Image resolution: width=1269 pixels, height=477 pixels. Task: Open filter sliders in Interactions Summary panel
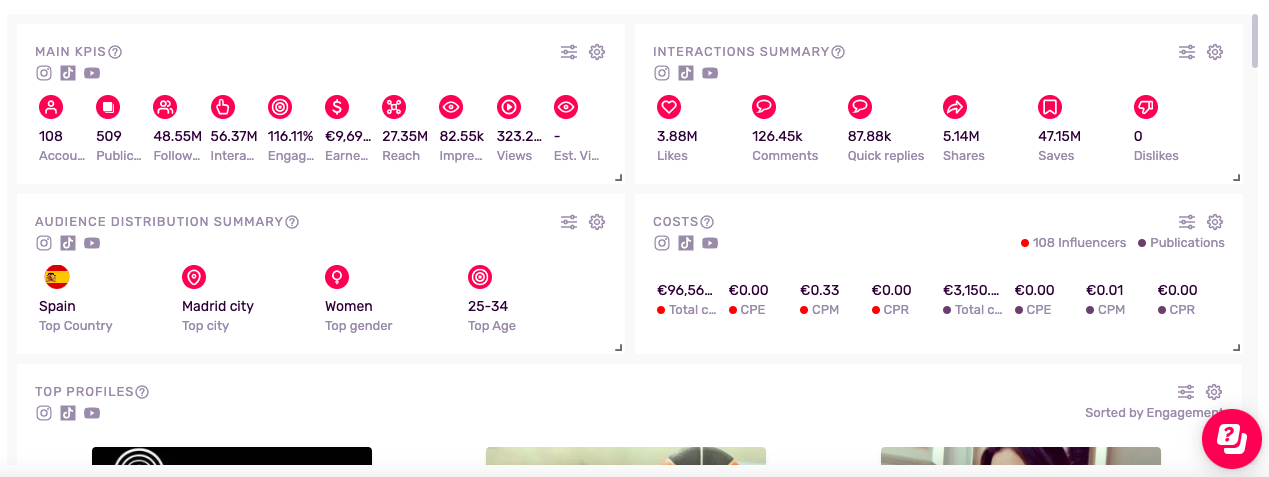pos(1187,52)
